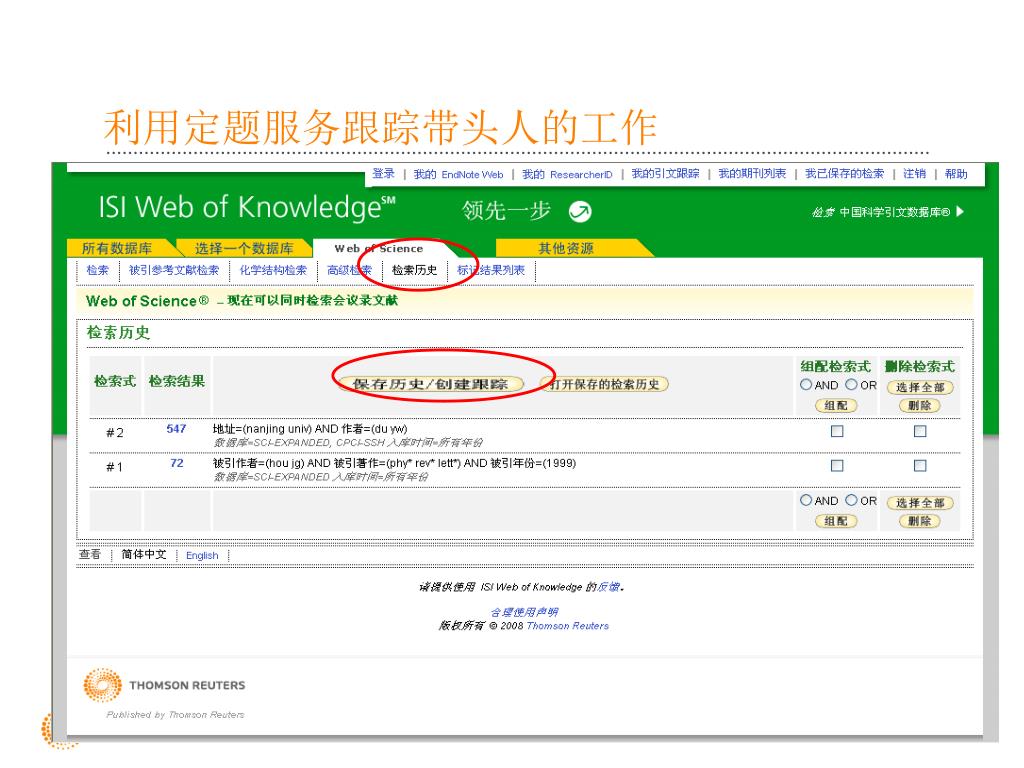Click the 注销 link
This screenshot has height=768, width=1024.
tap(914, 174)
